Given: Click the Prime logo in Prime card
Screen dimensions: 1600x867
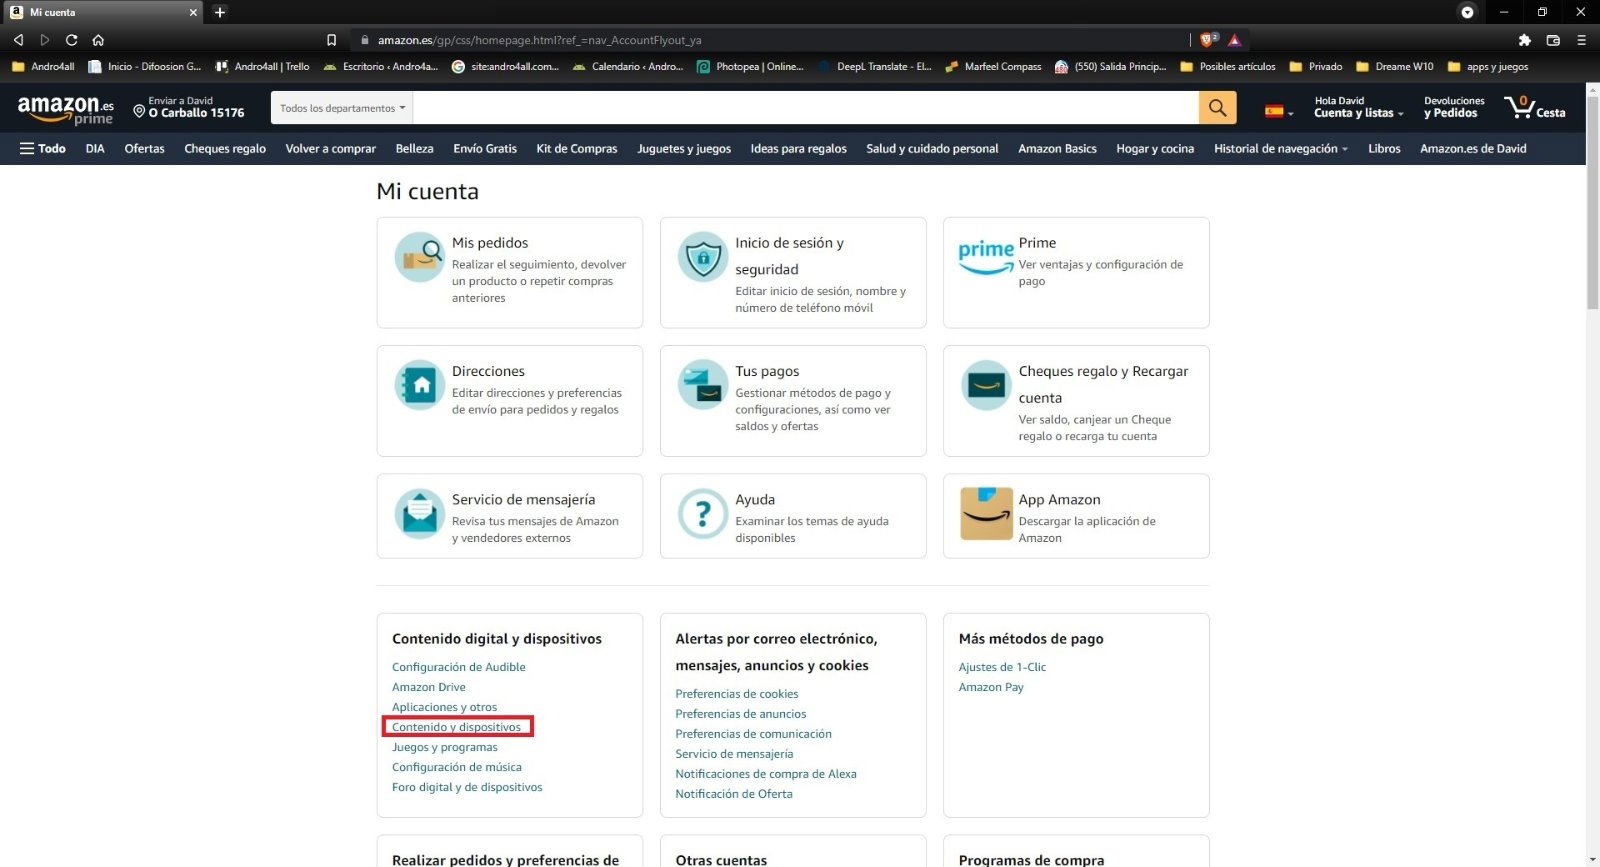Looking at the screenshot, I should point(985,257).
